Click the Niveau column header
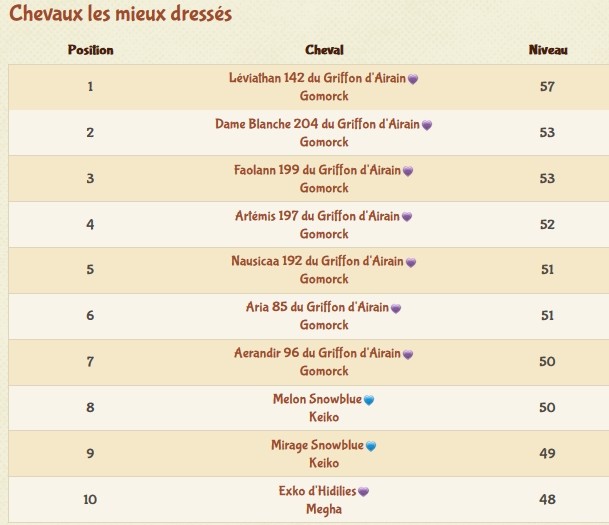The height and width of the screenshot is (525, 609). coord(548,50)
